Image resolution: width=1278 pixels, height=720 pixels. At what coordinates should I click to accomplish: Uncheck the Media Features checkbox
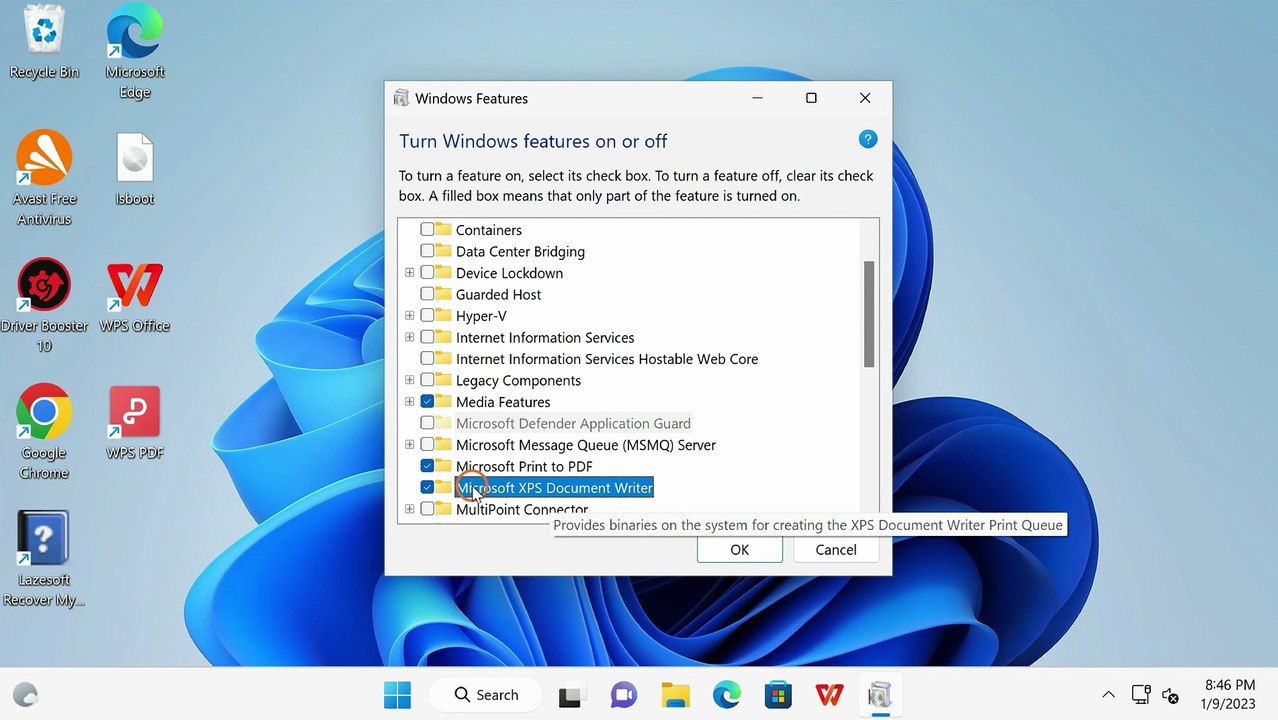[x=427, y=402]
